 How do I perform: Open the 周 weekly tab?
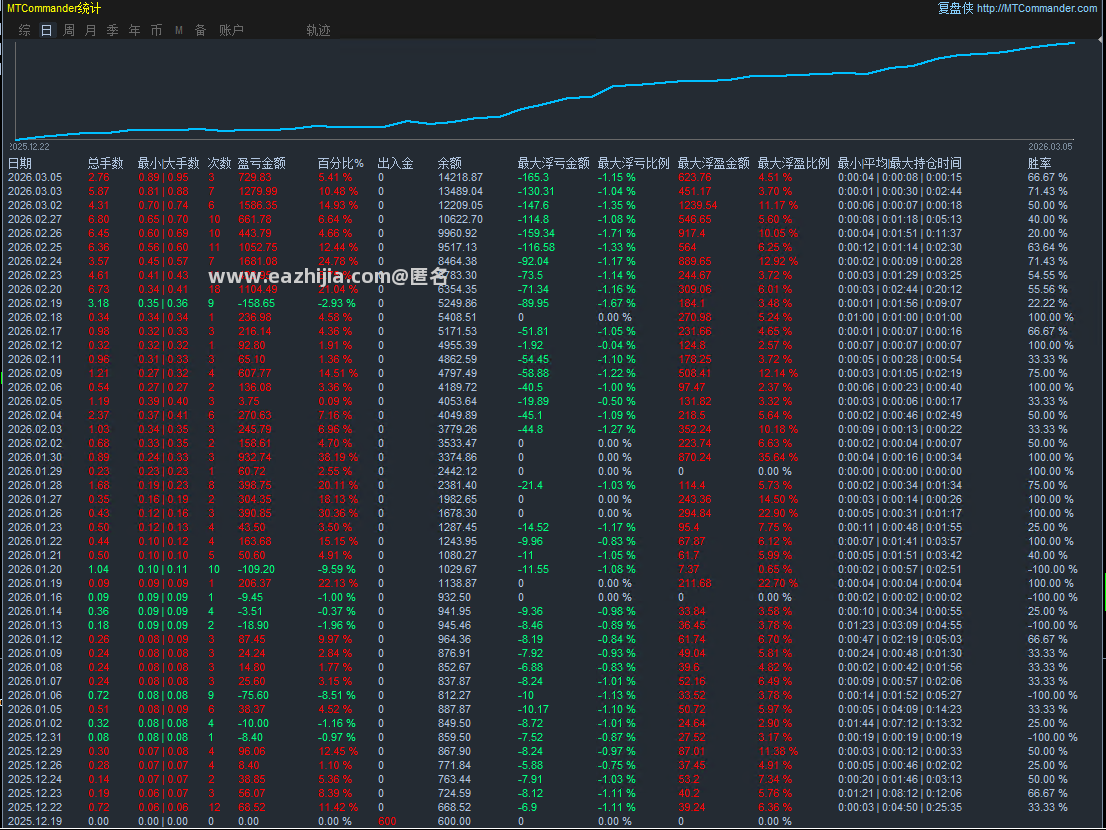tap(68, 30)
